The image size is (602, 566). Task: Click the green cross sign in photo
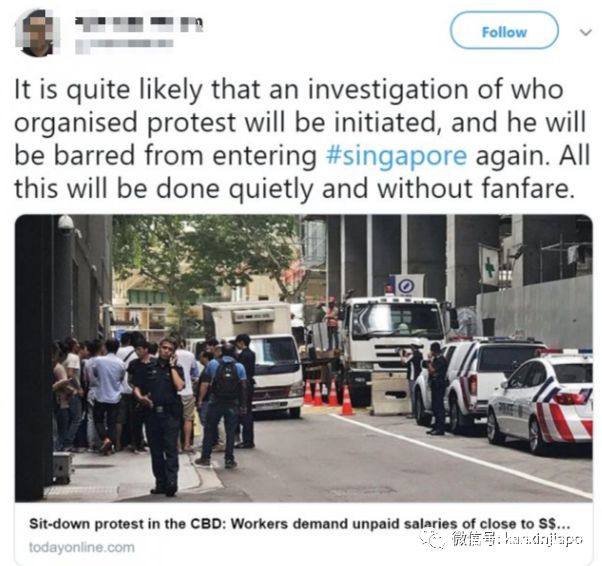(x=488, y=266)
